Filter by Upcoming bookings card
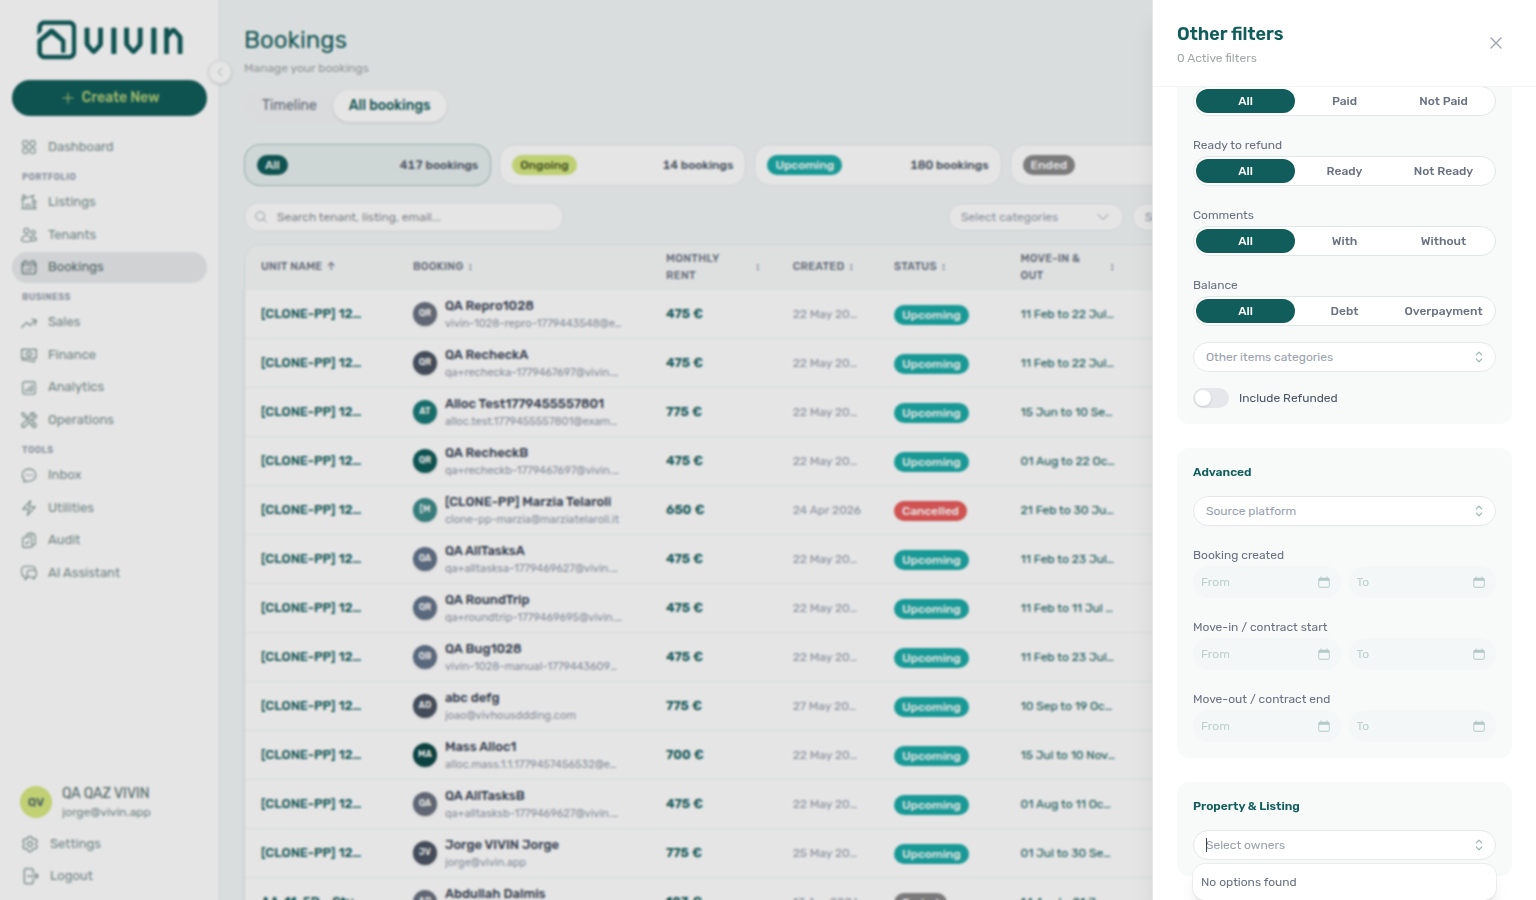 [877, 165]
